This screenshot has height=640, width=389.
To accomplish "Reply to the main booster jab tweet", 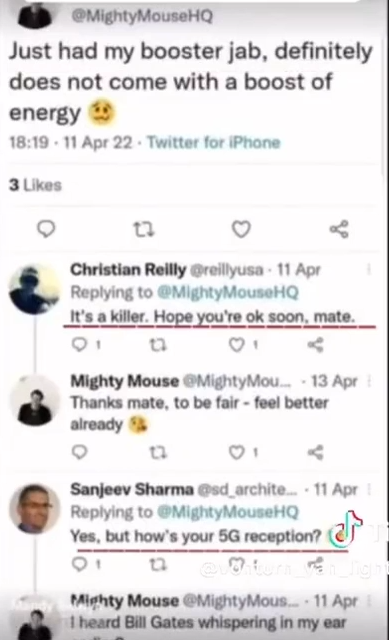I will click(x=46, y=229).
